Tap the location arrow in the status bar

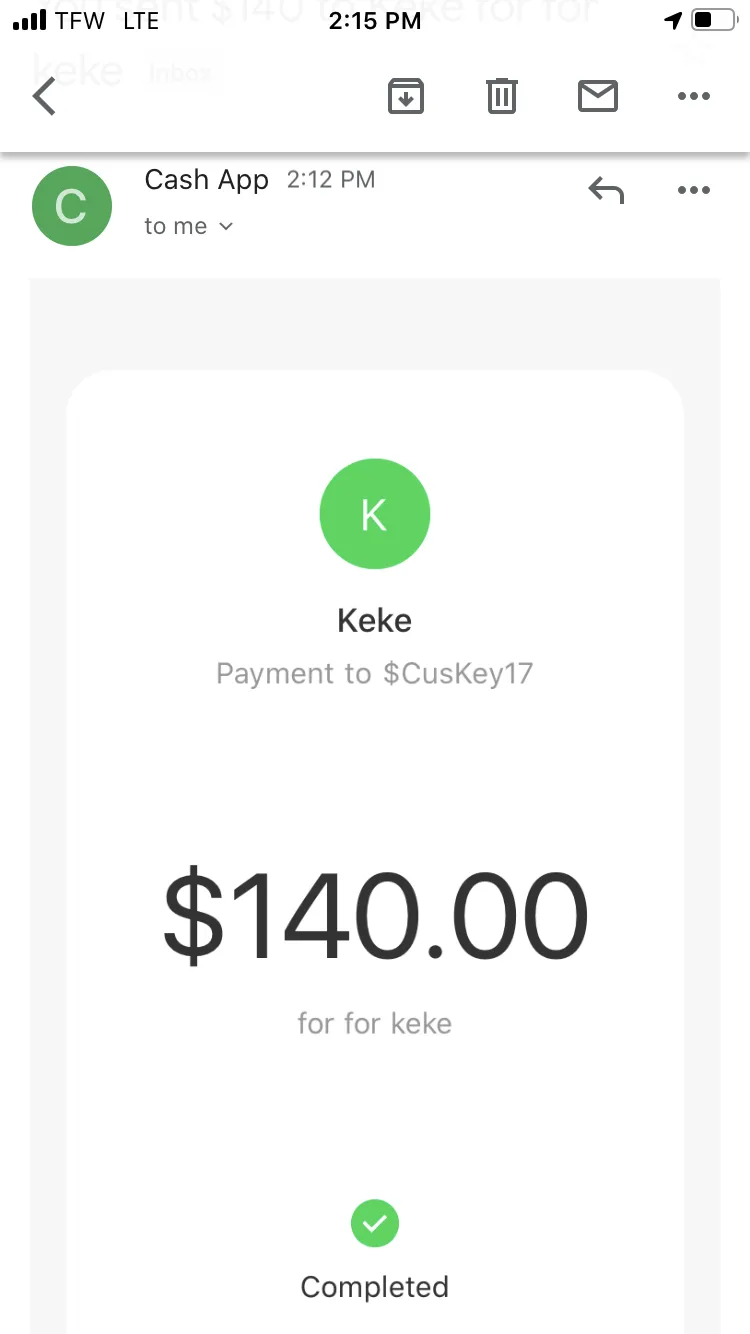pyautogui.click(x=674, y=21)
